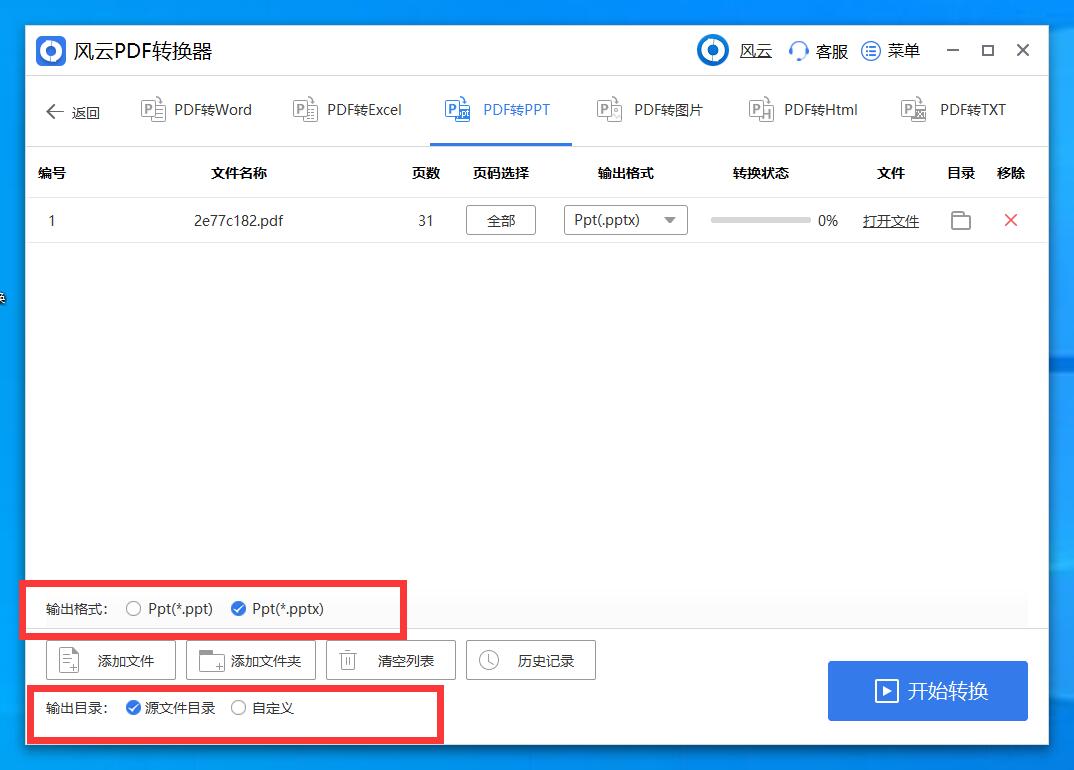The width and height of the screenshot is (1074, 770).
Task: Click the PDF转Html document icon
Action: point(761,110)
